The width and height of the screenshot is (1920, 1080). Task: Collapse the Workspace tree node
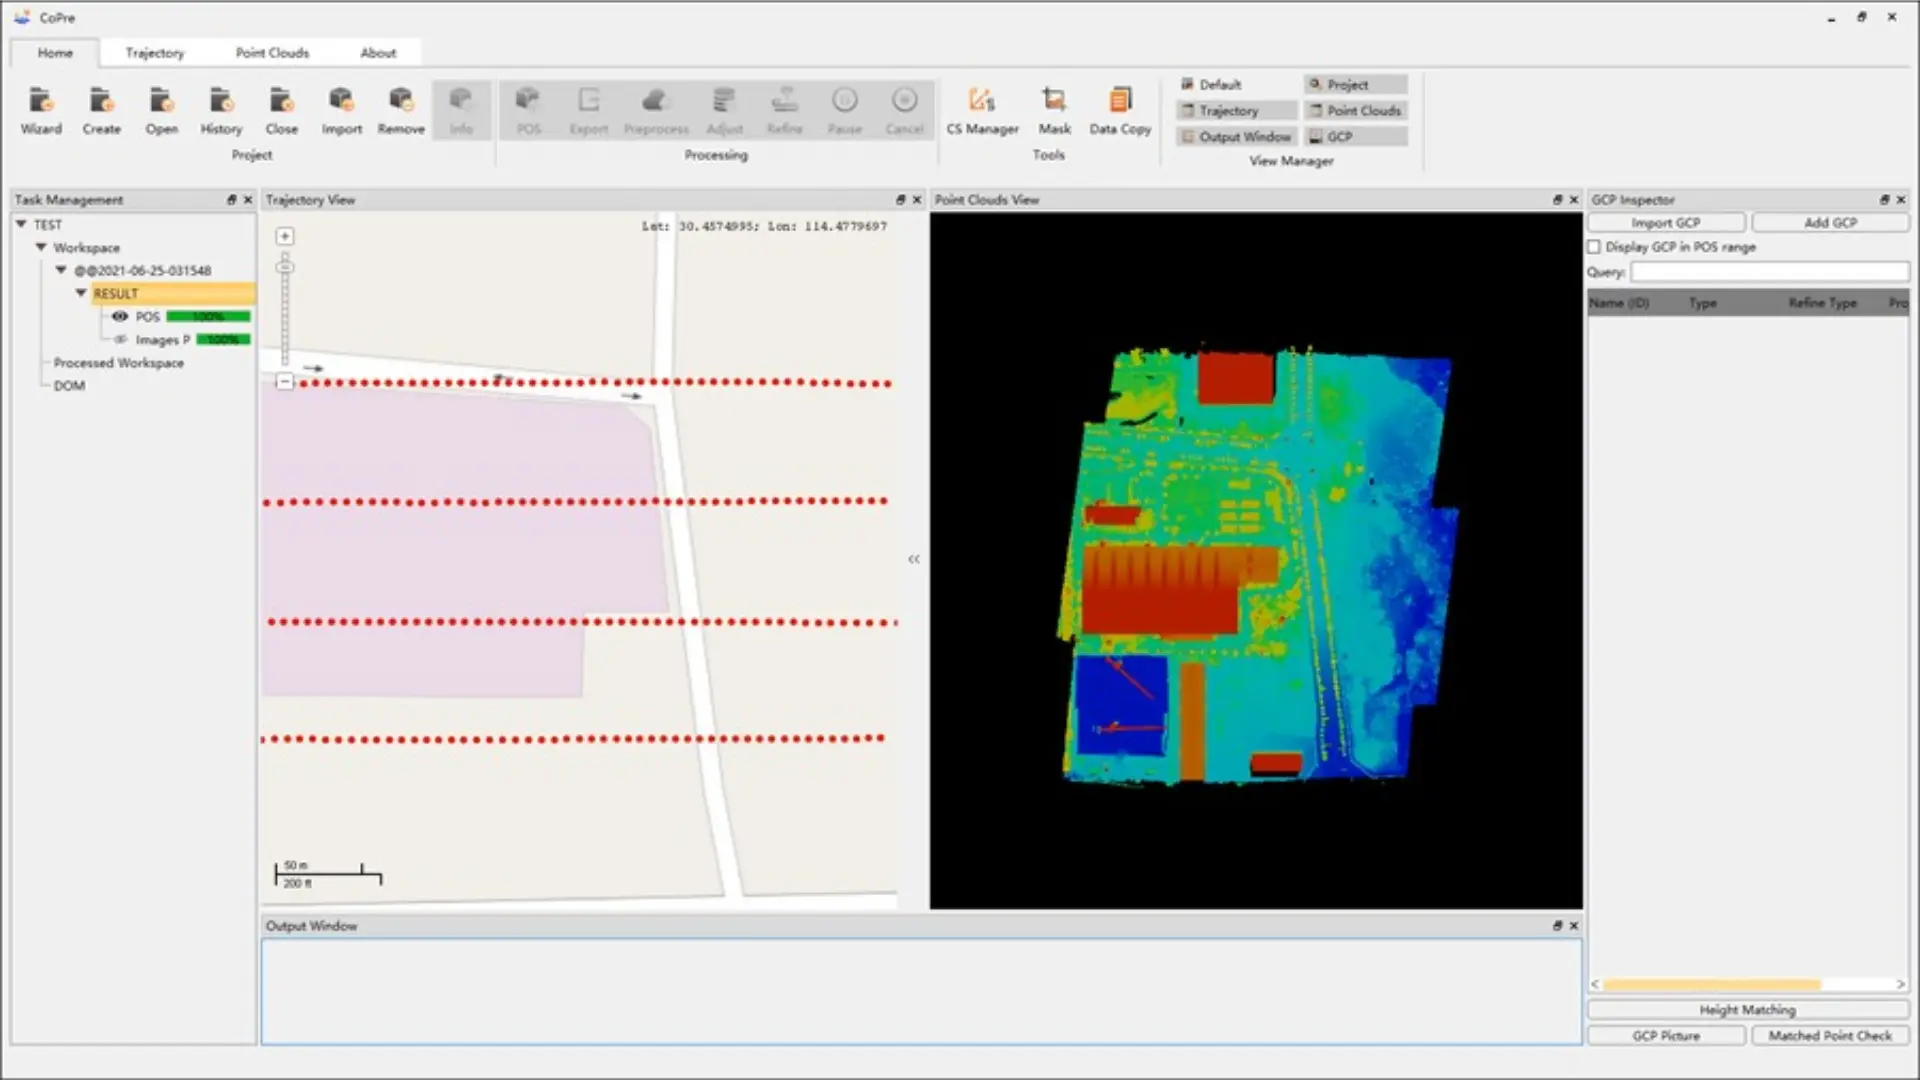(x=41, y=247)
